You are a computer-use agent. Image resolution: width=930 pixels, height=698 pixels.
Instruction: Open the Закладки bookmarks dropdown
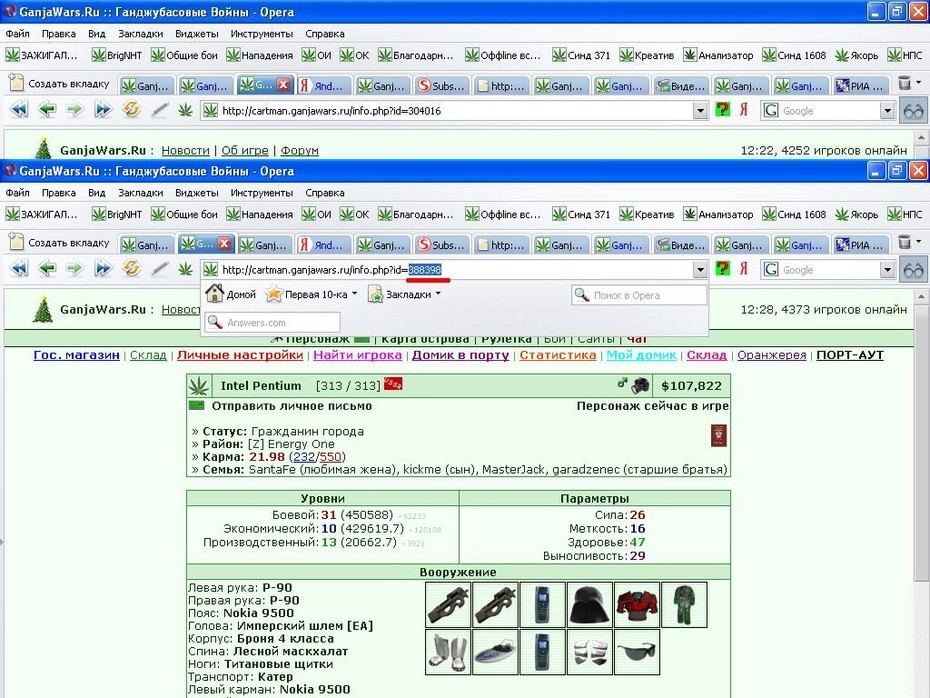[405, 294]
